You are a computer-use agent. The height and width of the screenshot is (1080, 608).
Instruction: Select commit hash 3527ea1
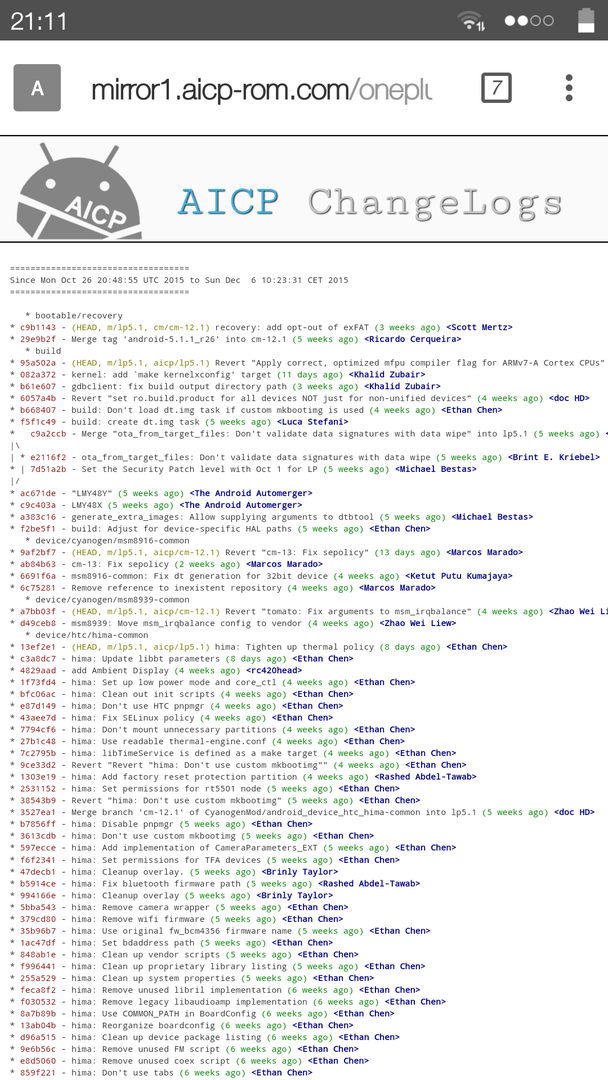click(x=38, y=812)
